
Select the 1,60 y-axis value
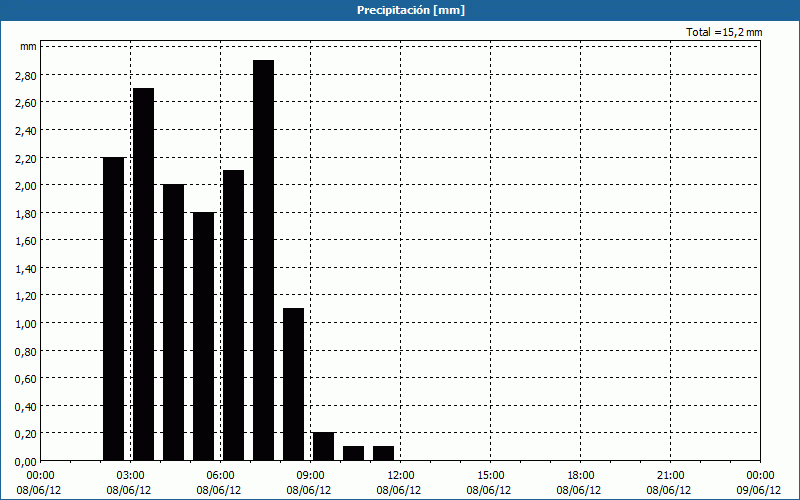[x=26, y=241]
